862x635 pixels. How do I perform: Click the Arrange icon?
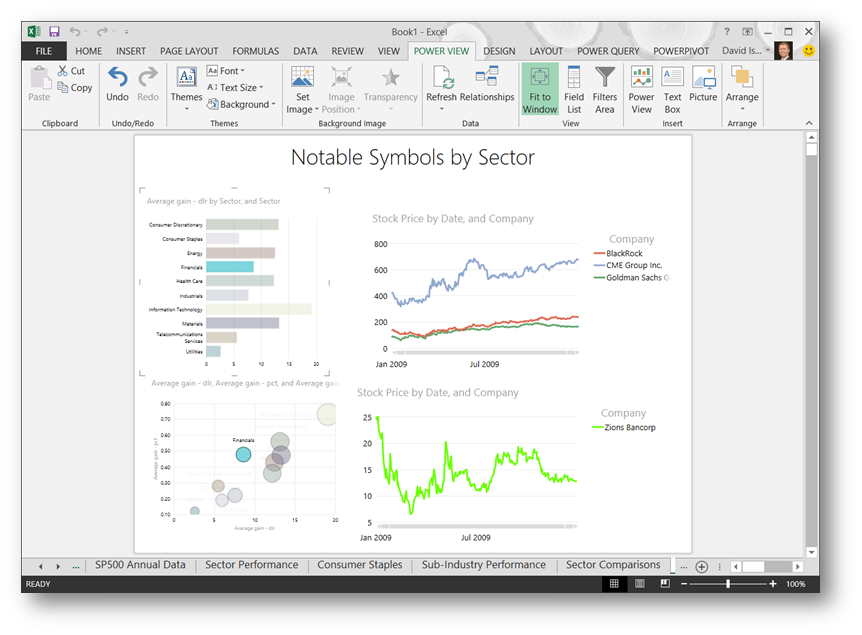tap(742, 77)
